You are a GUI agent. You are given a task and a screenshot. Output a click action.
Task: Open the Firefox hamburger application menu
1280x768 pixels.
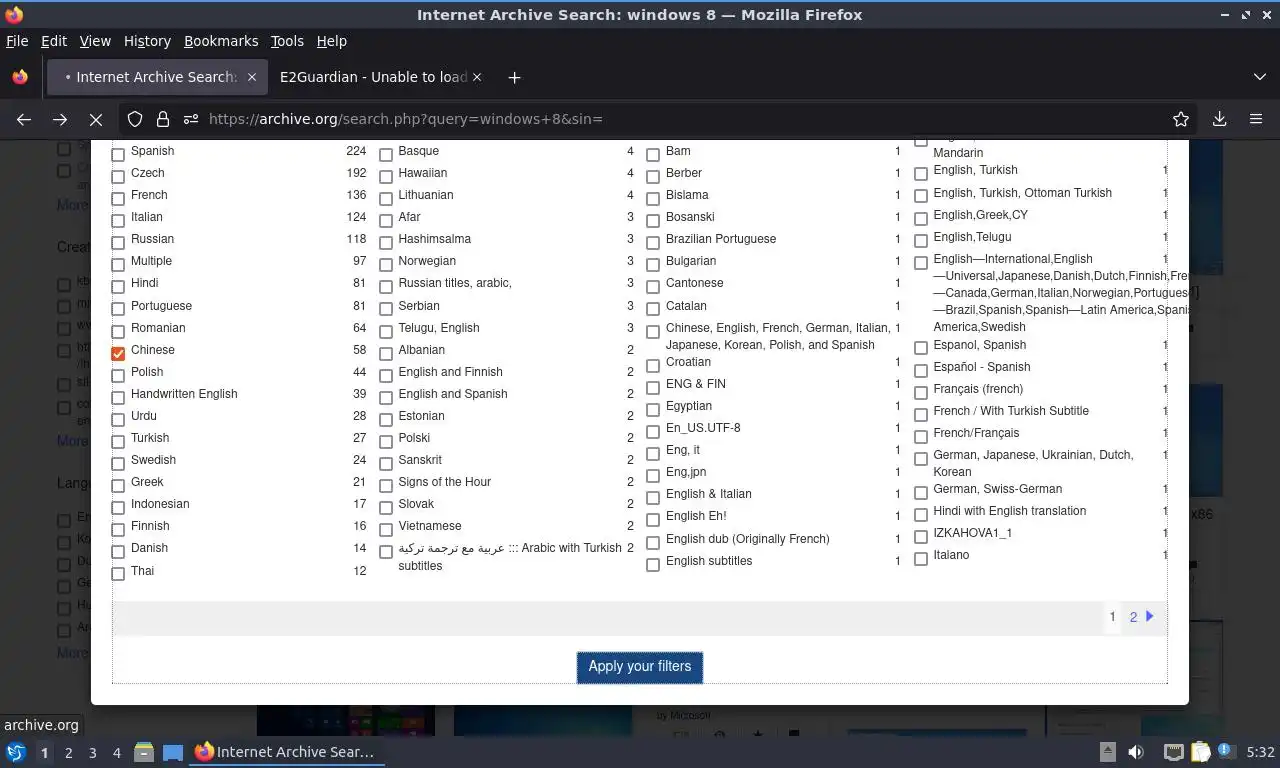tap(1256, 119)
